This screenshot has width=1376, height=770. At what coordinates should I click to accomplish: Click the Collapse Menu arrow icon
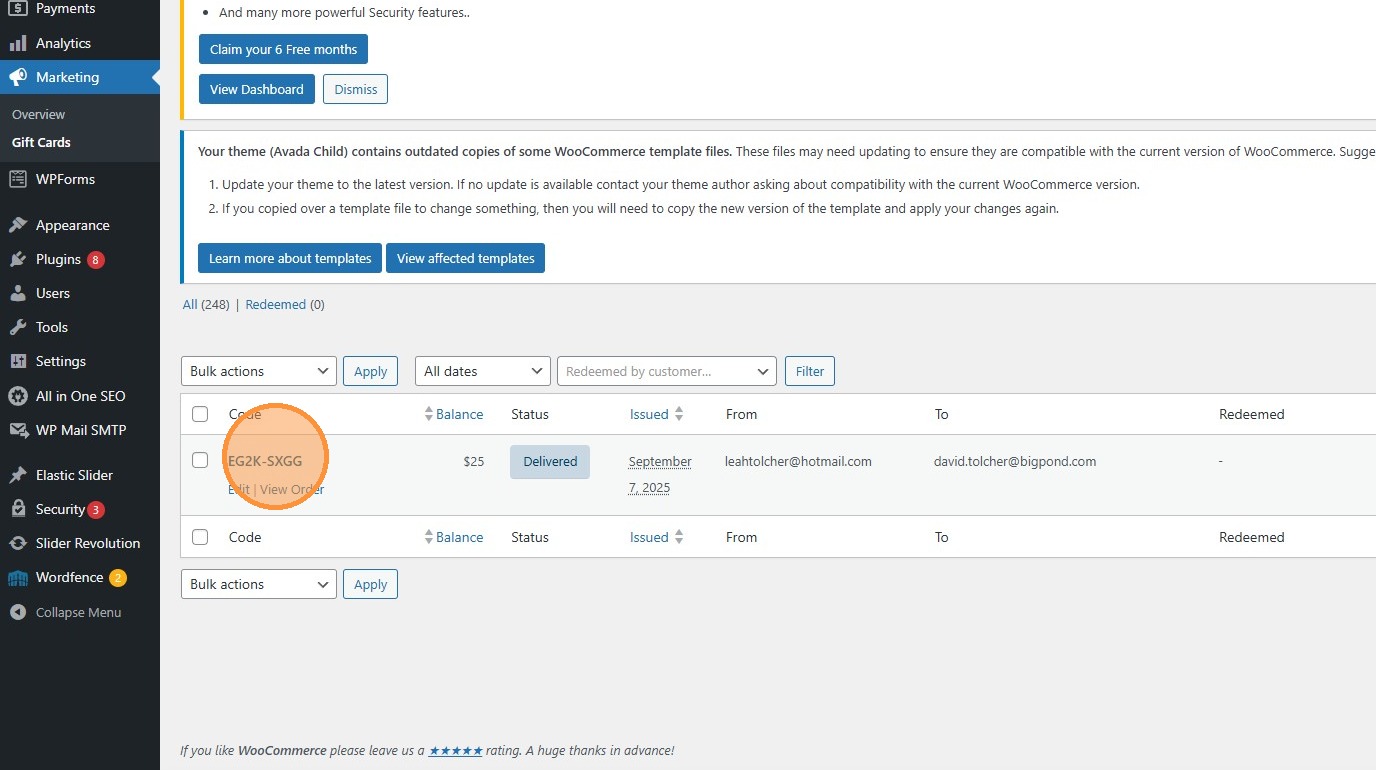(x=17, y=612)
